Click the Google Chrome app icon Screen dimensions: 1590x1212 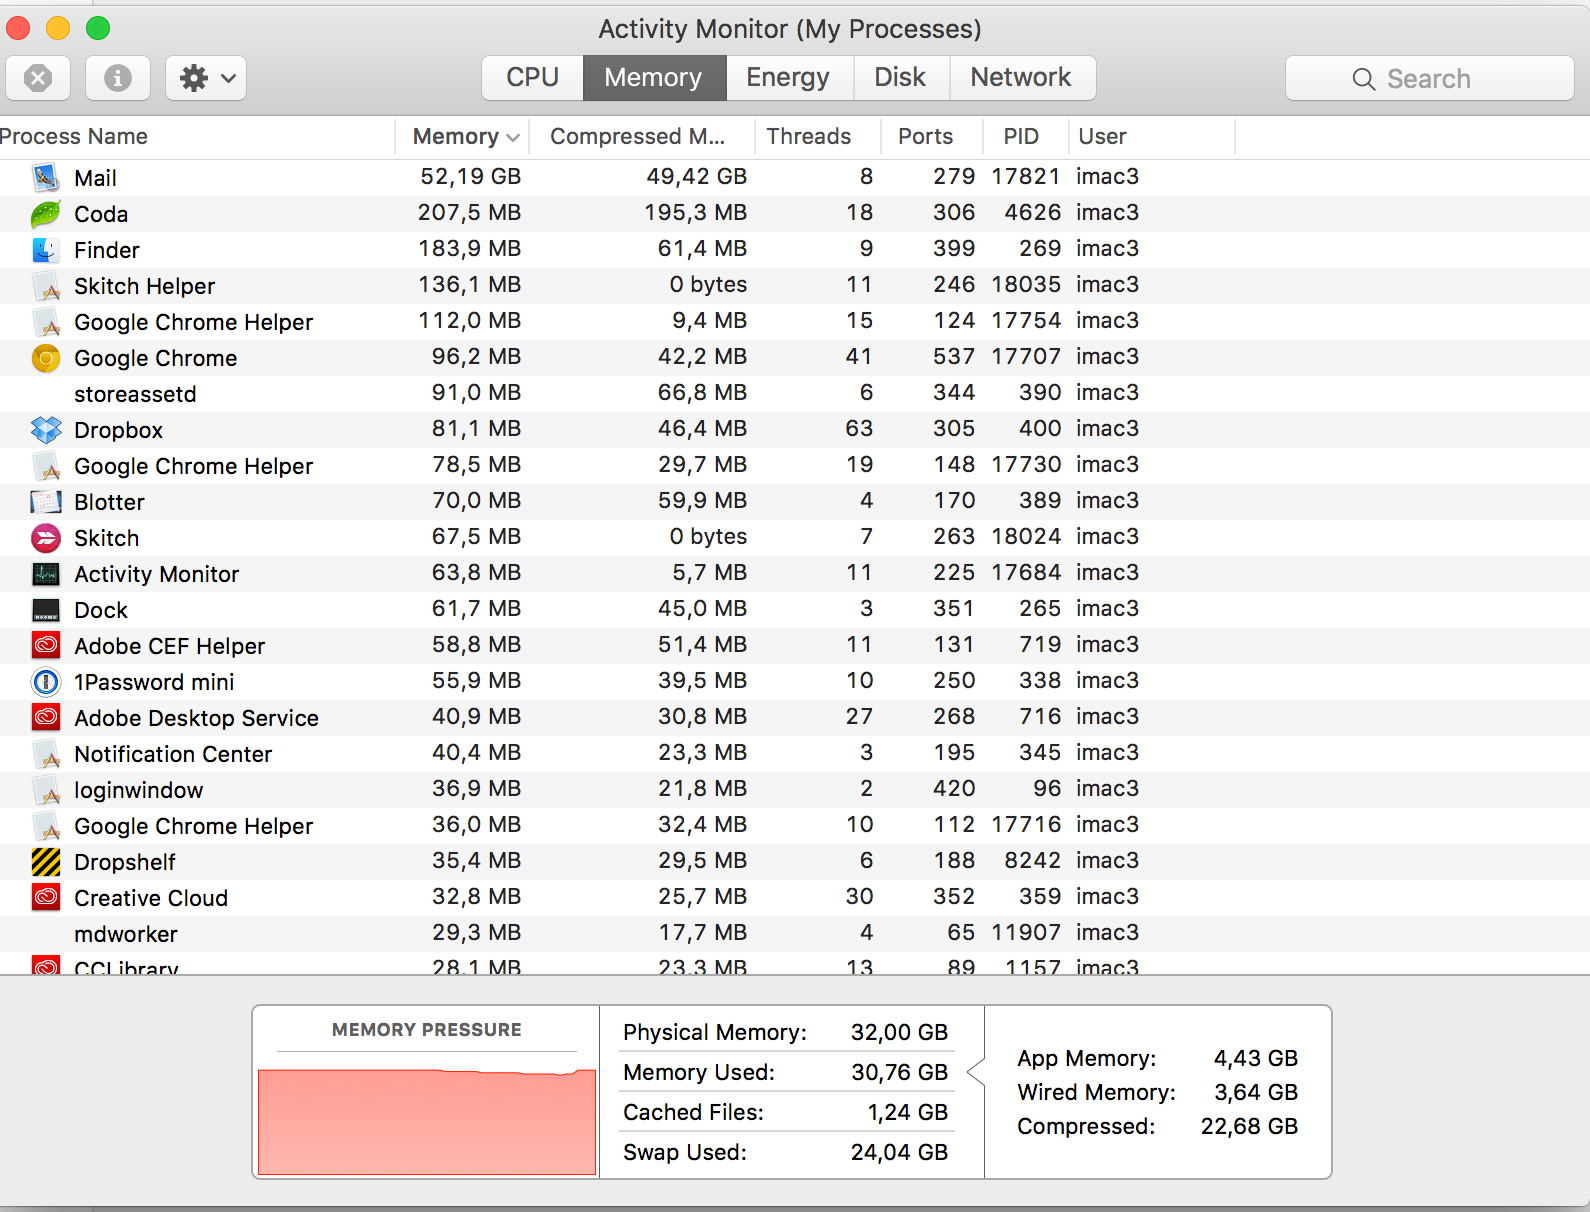[46, 358]
